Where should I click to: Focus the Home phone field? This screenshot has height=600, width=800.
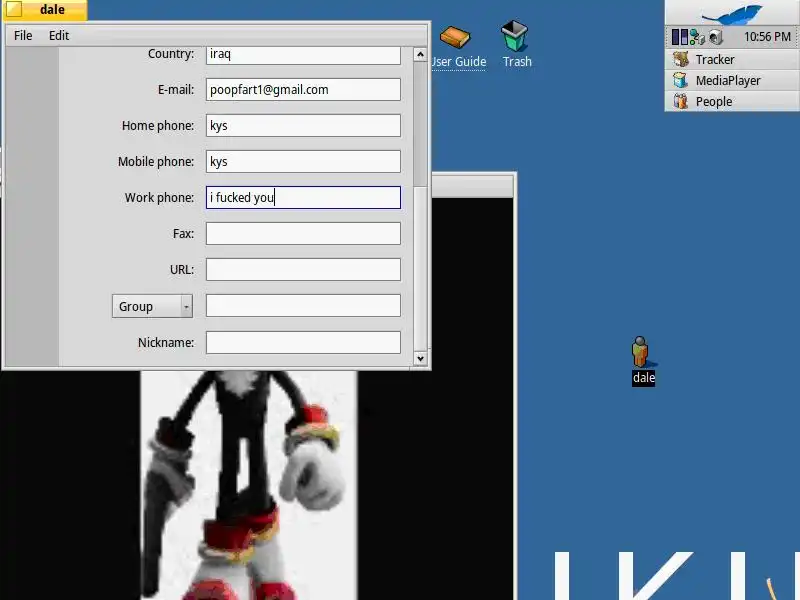(303, 126)
